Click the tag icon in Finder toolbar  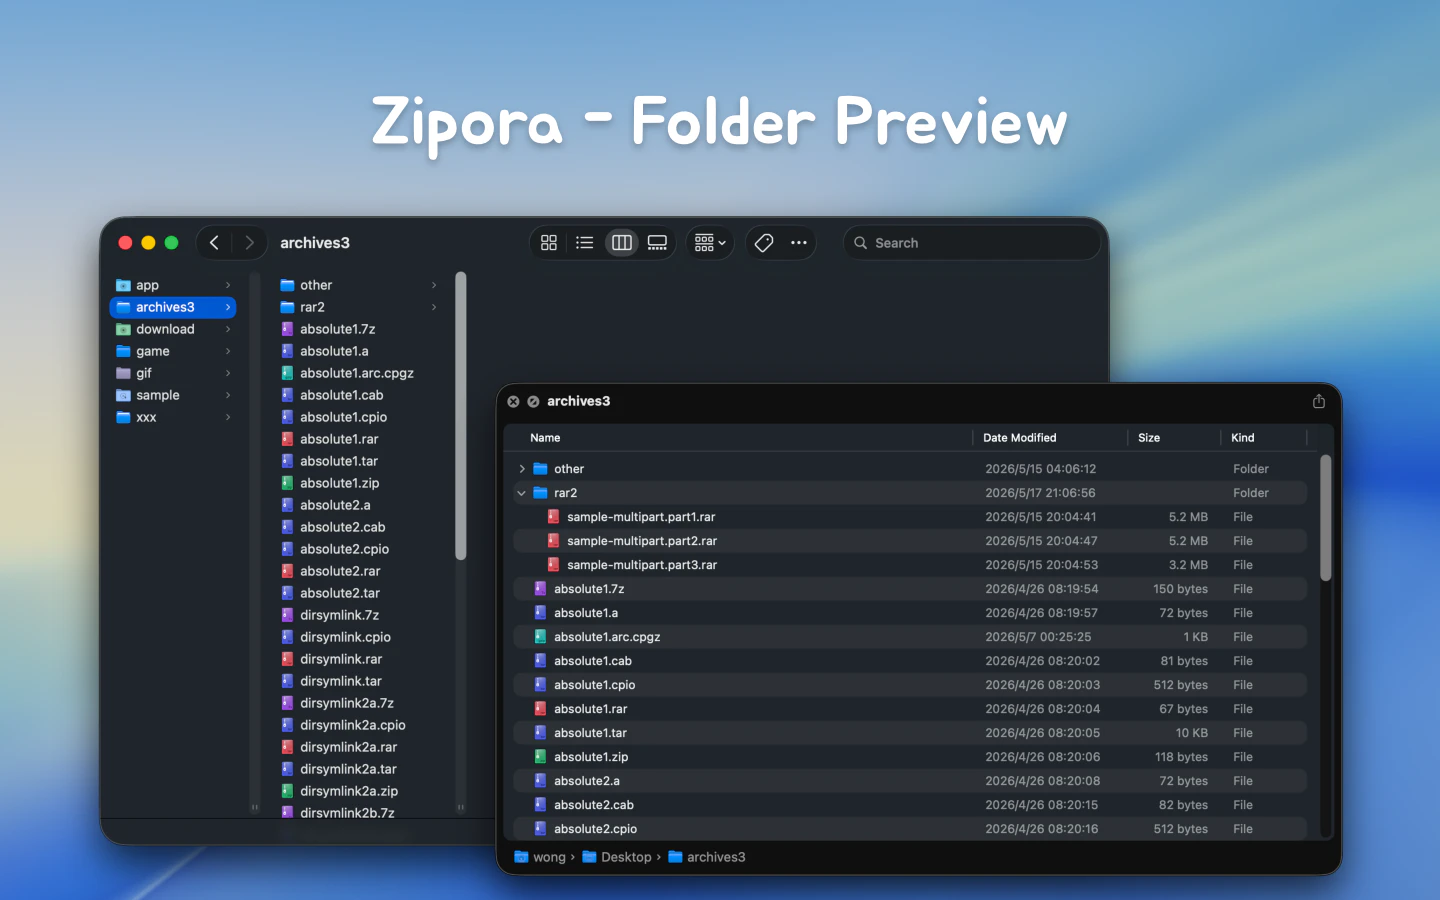point(764,243)
